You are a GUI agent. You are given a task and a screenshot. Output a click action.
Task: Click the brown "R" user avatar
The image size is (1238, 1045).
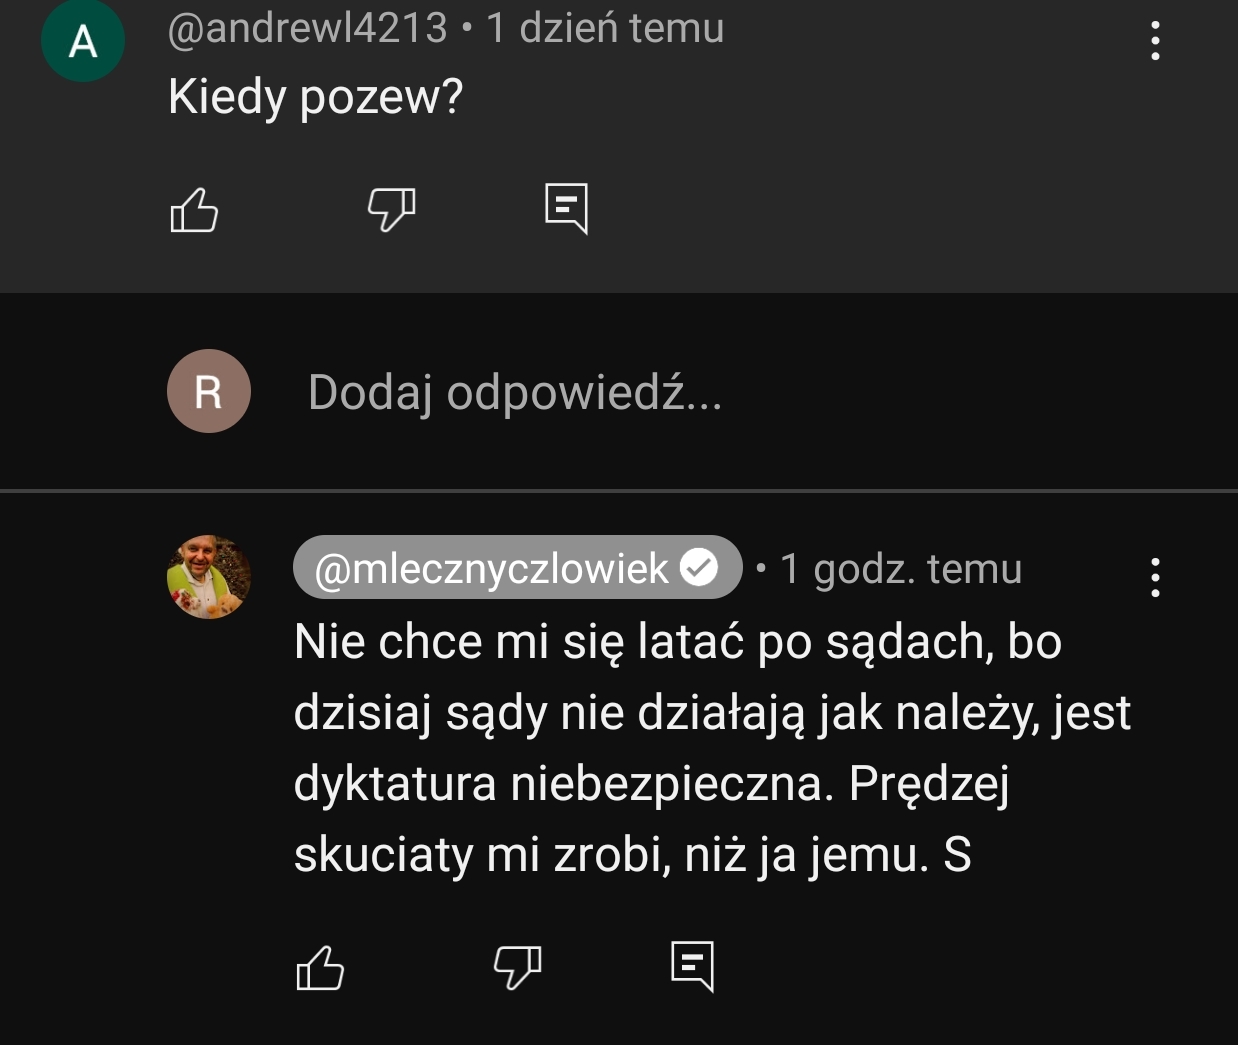(208, 391)
